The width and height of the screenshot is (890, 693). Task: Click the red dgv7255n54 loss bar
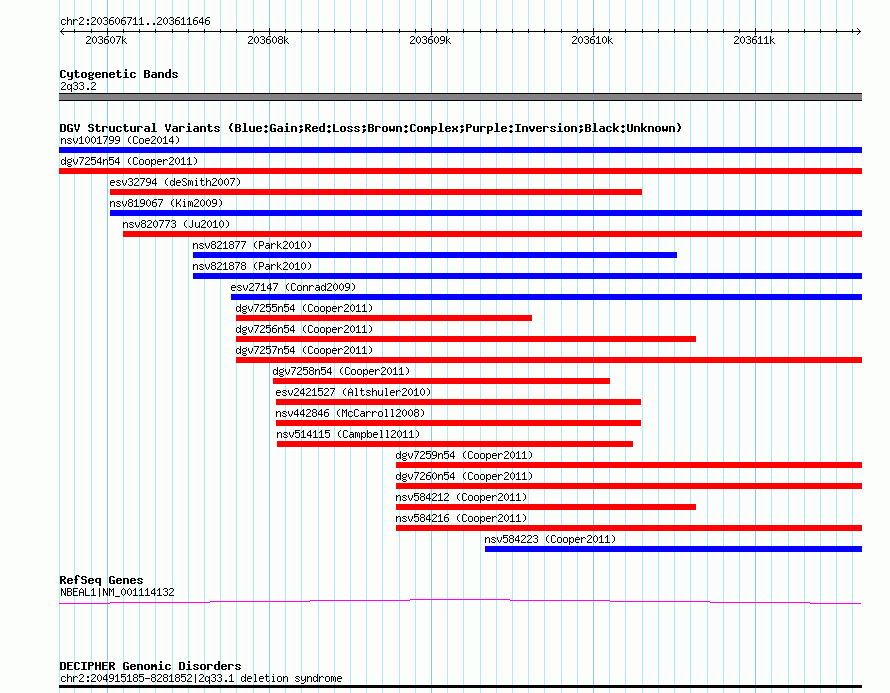point(384,318)
